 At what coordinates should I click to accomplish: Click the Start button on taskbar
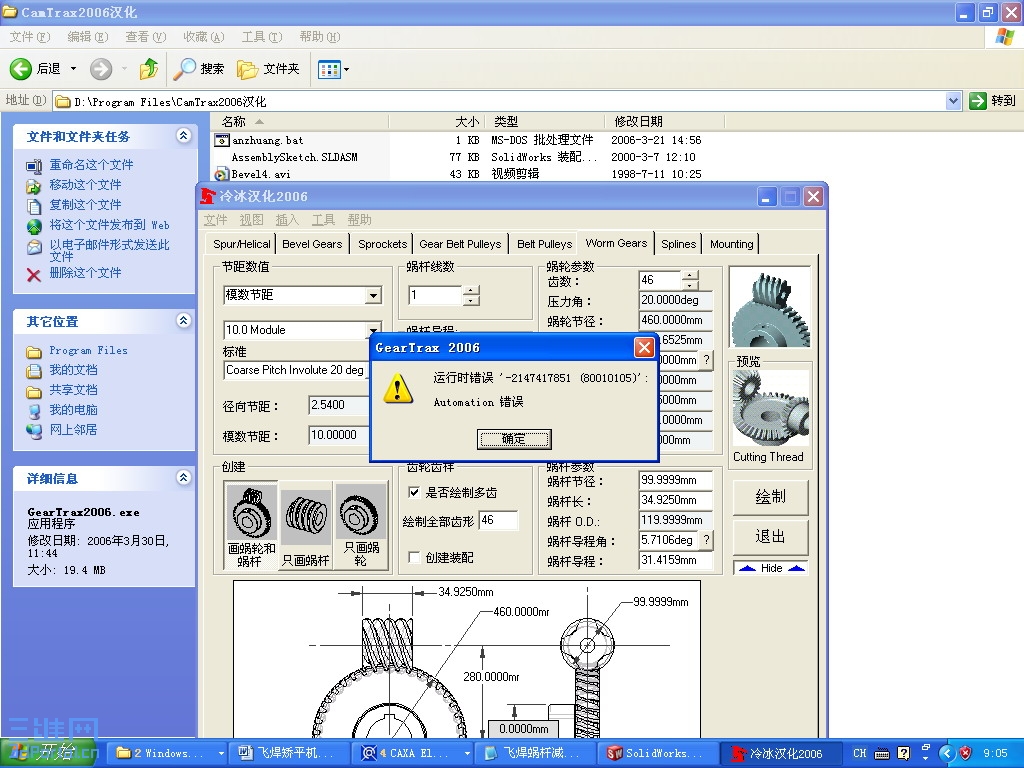click(x=48, y=753)
